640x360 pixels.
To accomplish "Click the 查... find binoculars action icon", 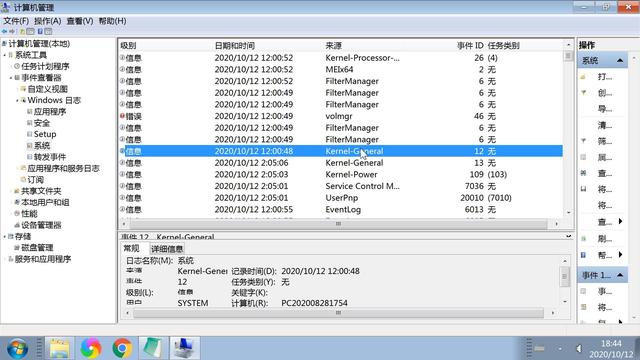I will pyautogui.click(x=583, y=173).
